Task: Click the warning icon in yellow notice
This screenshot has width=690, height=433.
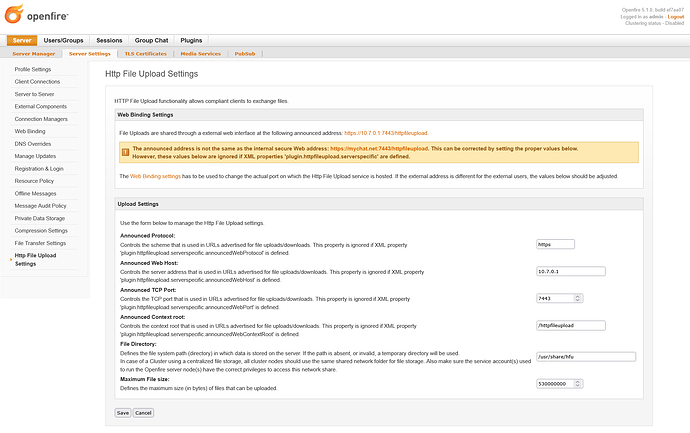Action: 125,152
